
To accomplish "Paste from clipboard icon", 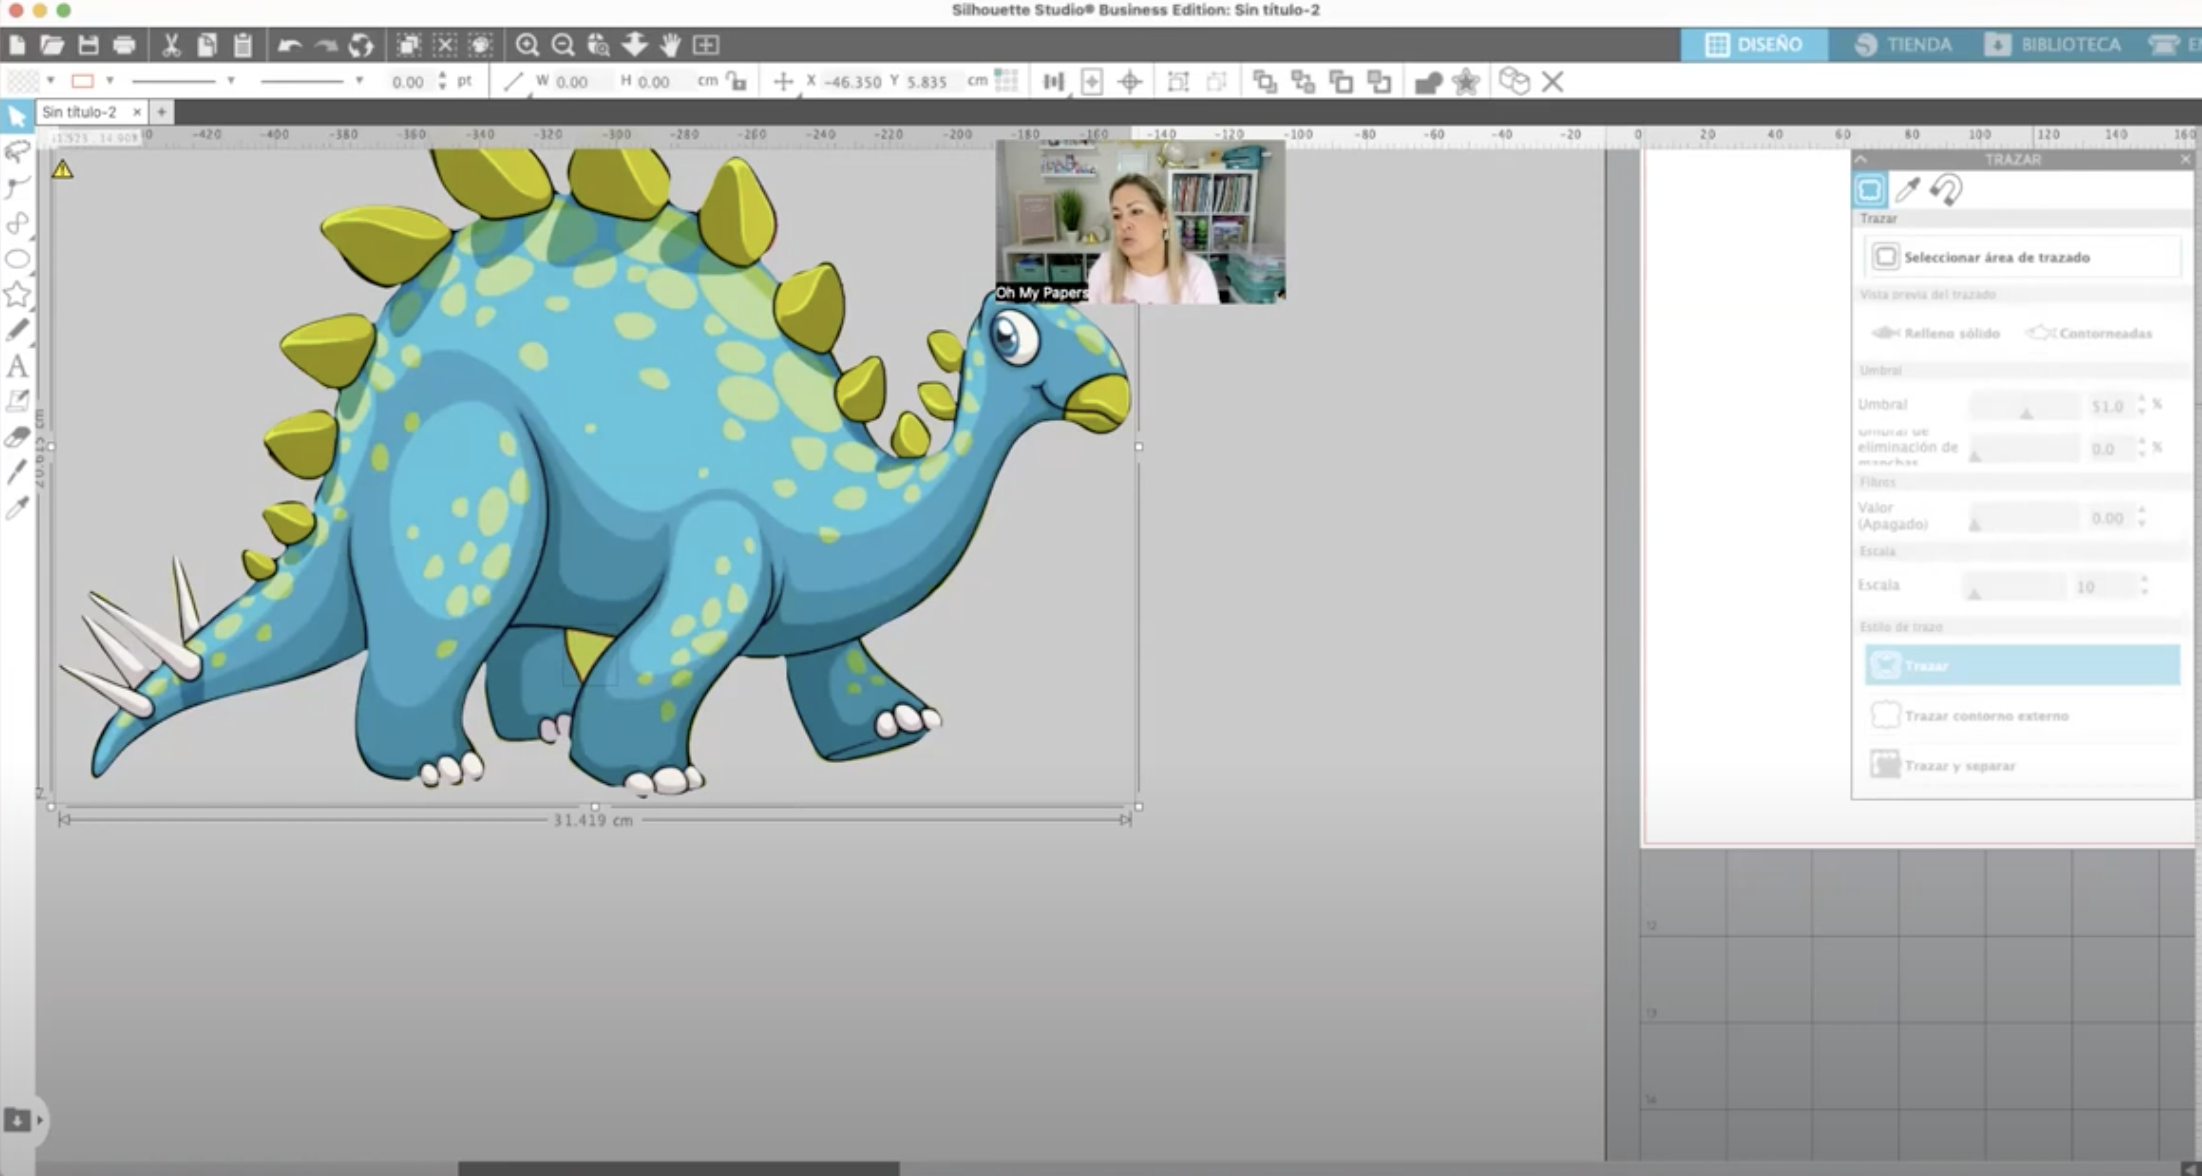I will (242, 45).
